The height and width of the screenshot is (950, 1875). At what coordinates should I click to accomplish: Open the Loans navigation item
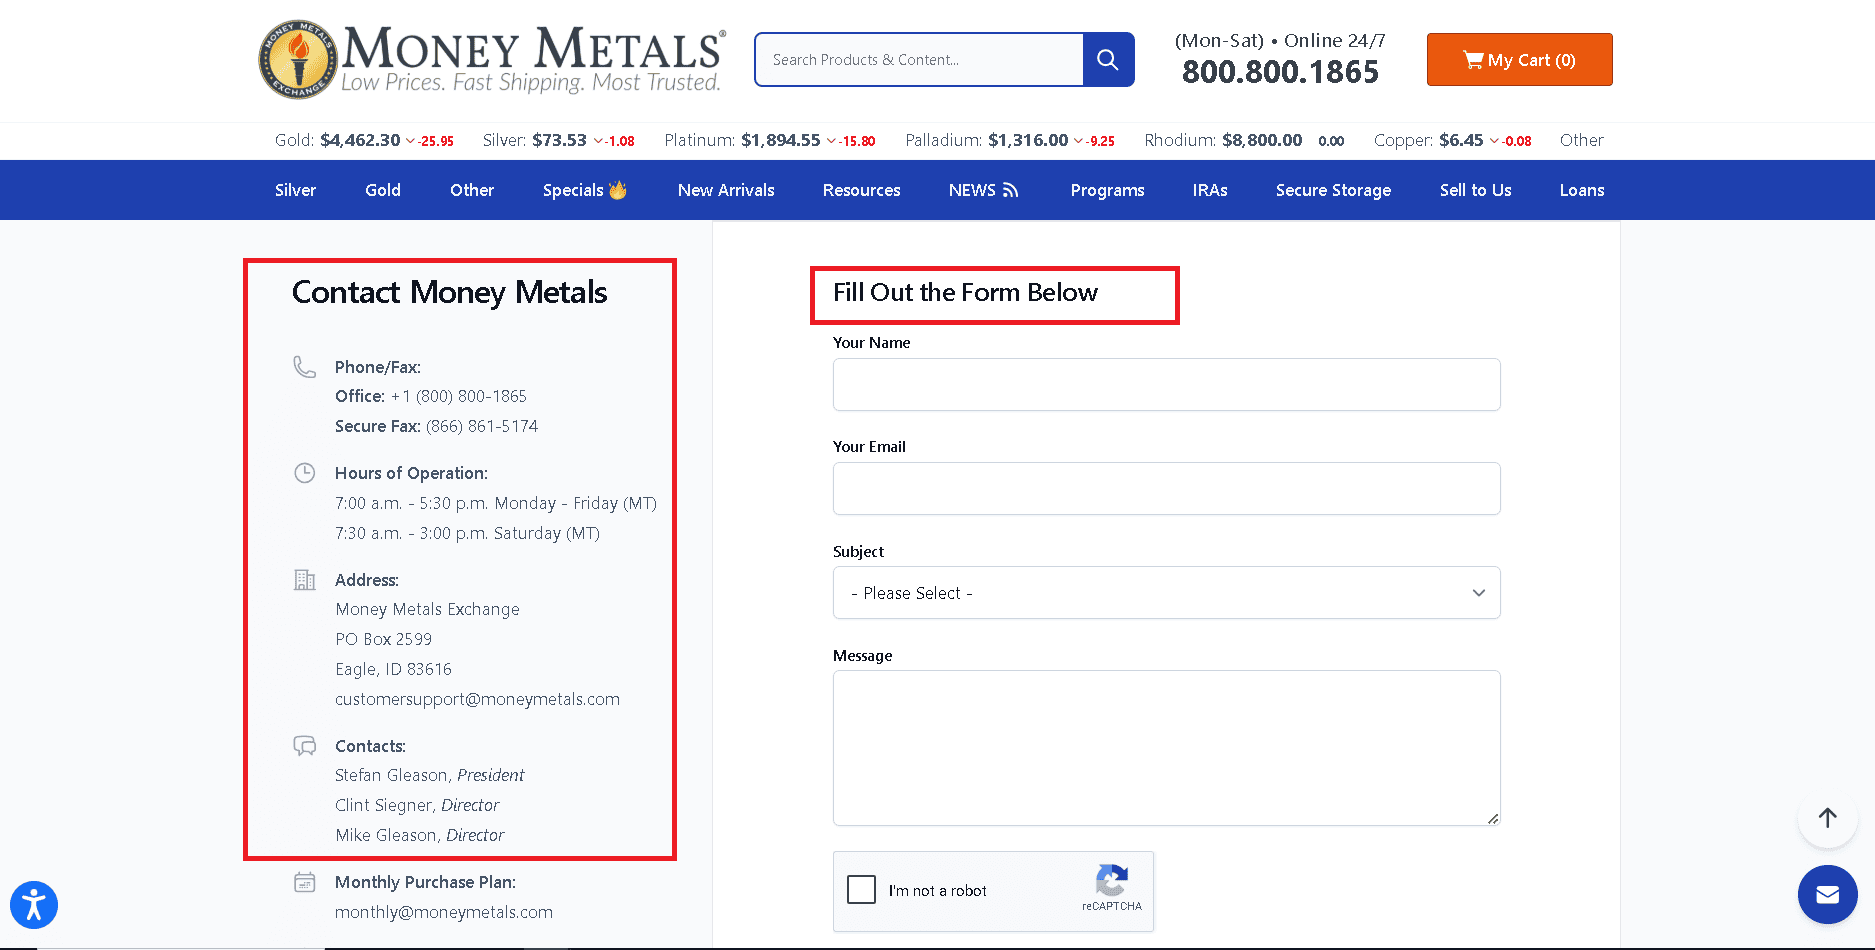[x=1582, y=190]
